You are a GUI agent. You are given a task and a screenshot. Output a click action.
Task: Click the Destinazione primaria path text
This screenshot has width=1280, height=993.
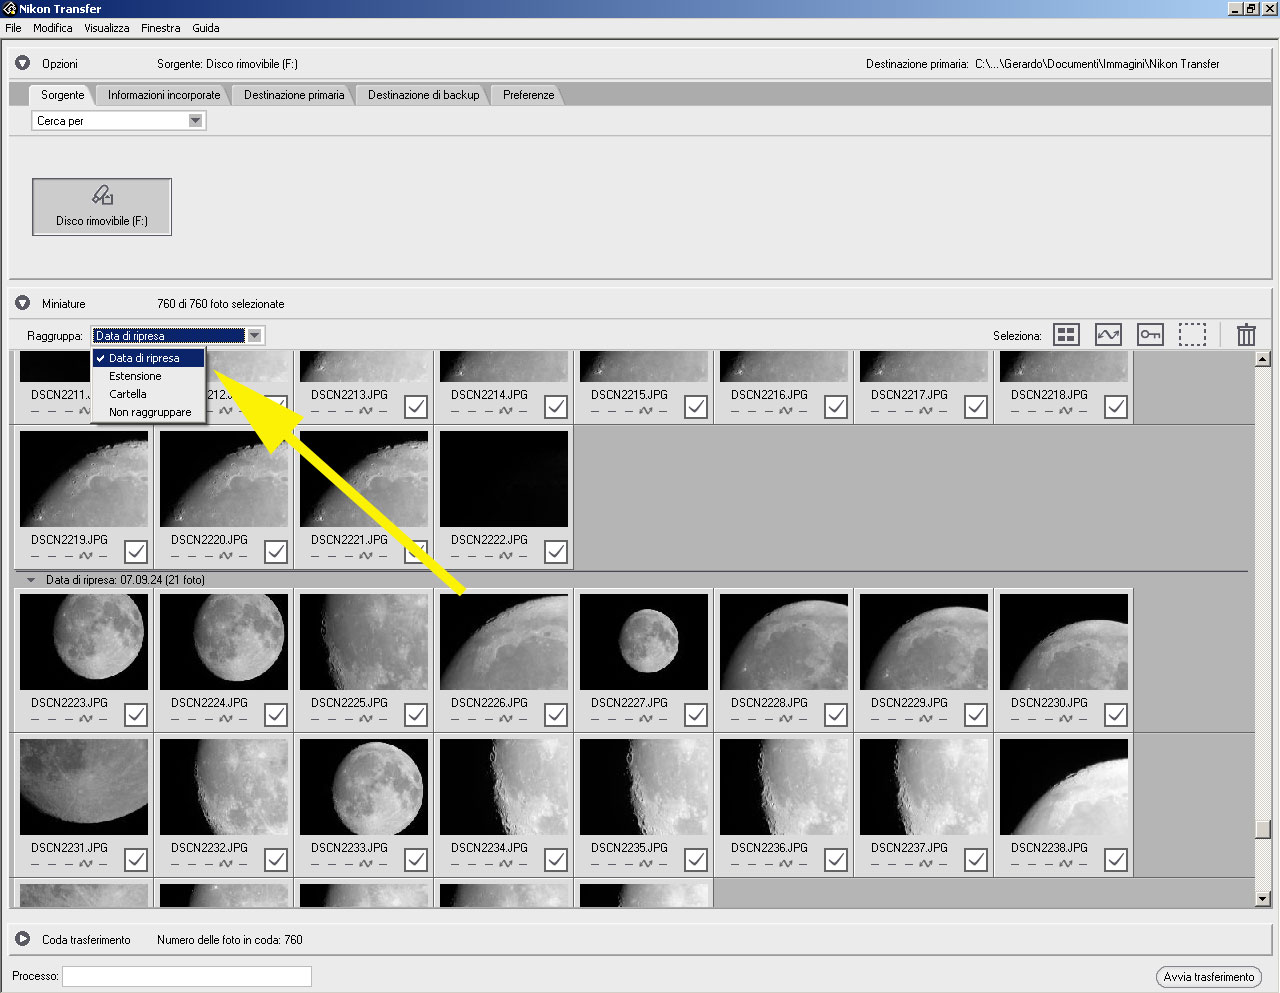1097,64
